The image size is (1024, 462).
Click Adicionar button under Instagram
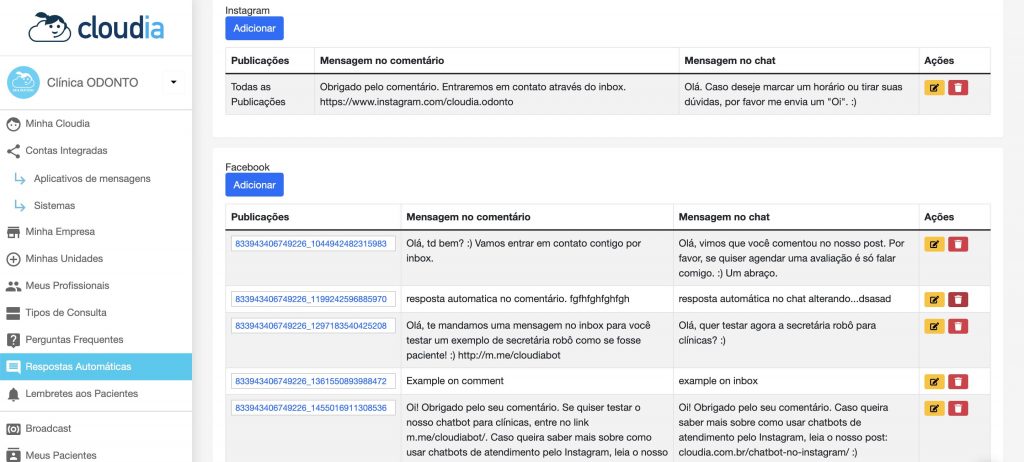click(254, 28)
